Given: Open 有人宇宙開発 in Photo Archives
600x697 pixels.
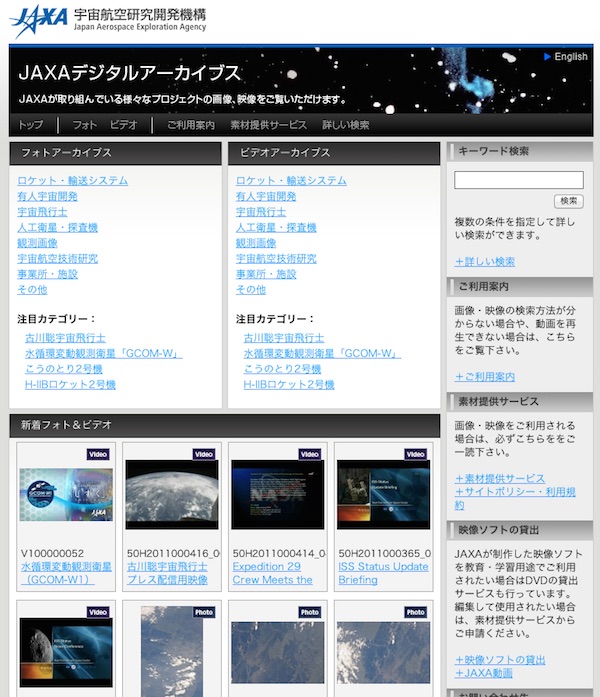Looking at the screenshot, I should point(47,196).
